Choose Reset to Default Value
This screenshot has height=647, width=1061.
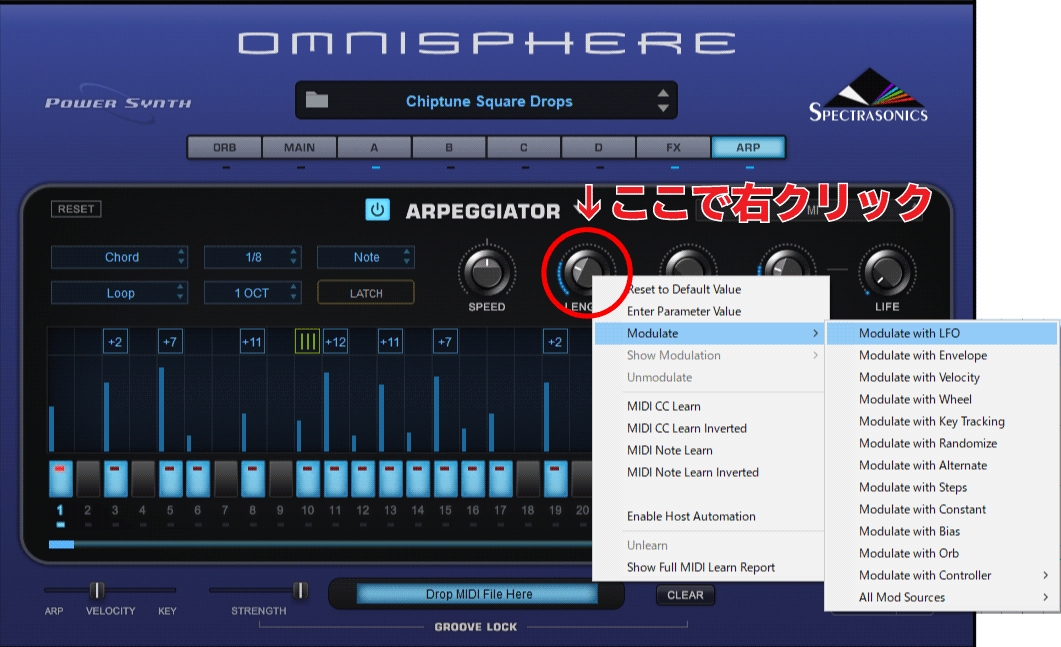click(x=709, y=289)
